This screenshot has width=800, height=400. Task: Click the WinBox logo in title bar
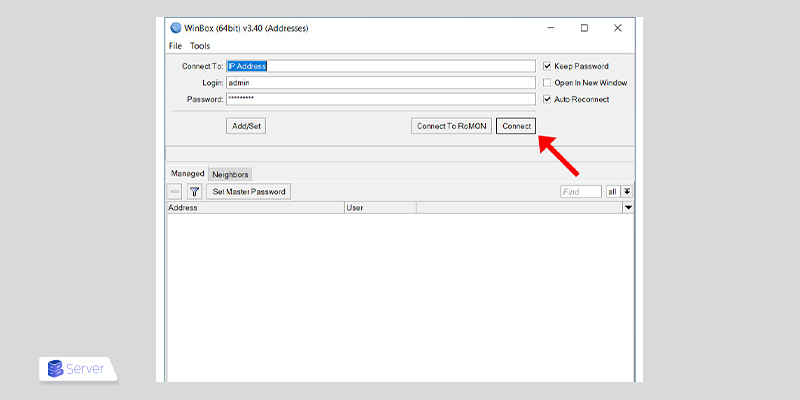[x=176, y=28]
